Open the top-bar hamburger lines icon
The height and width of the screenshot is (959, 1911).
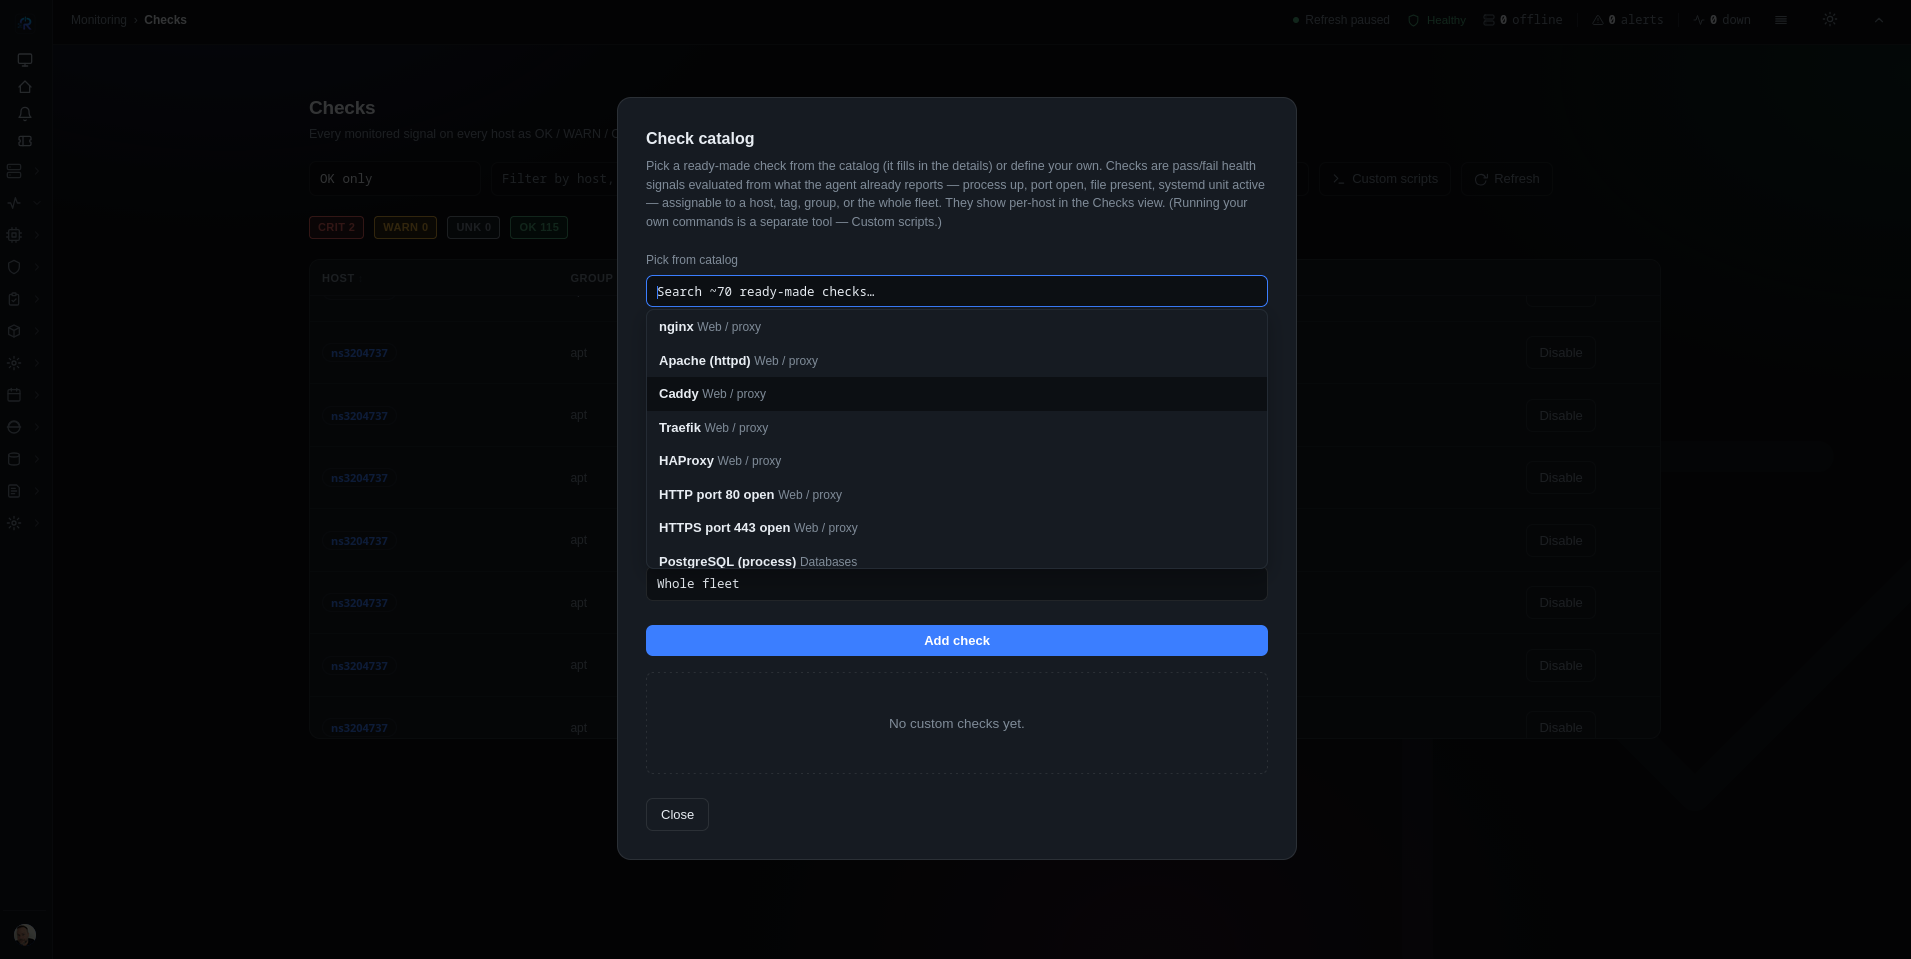pyautogui.click(x=1781, y=20)
